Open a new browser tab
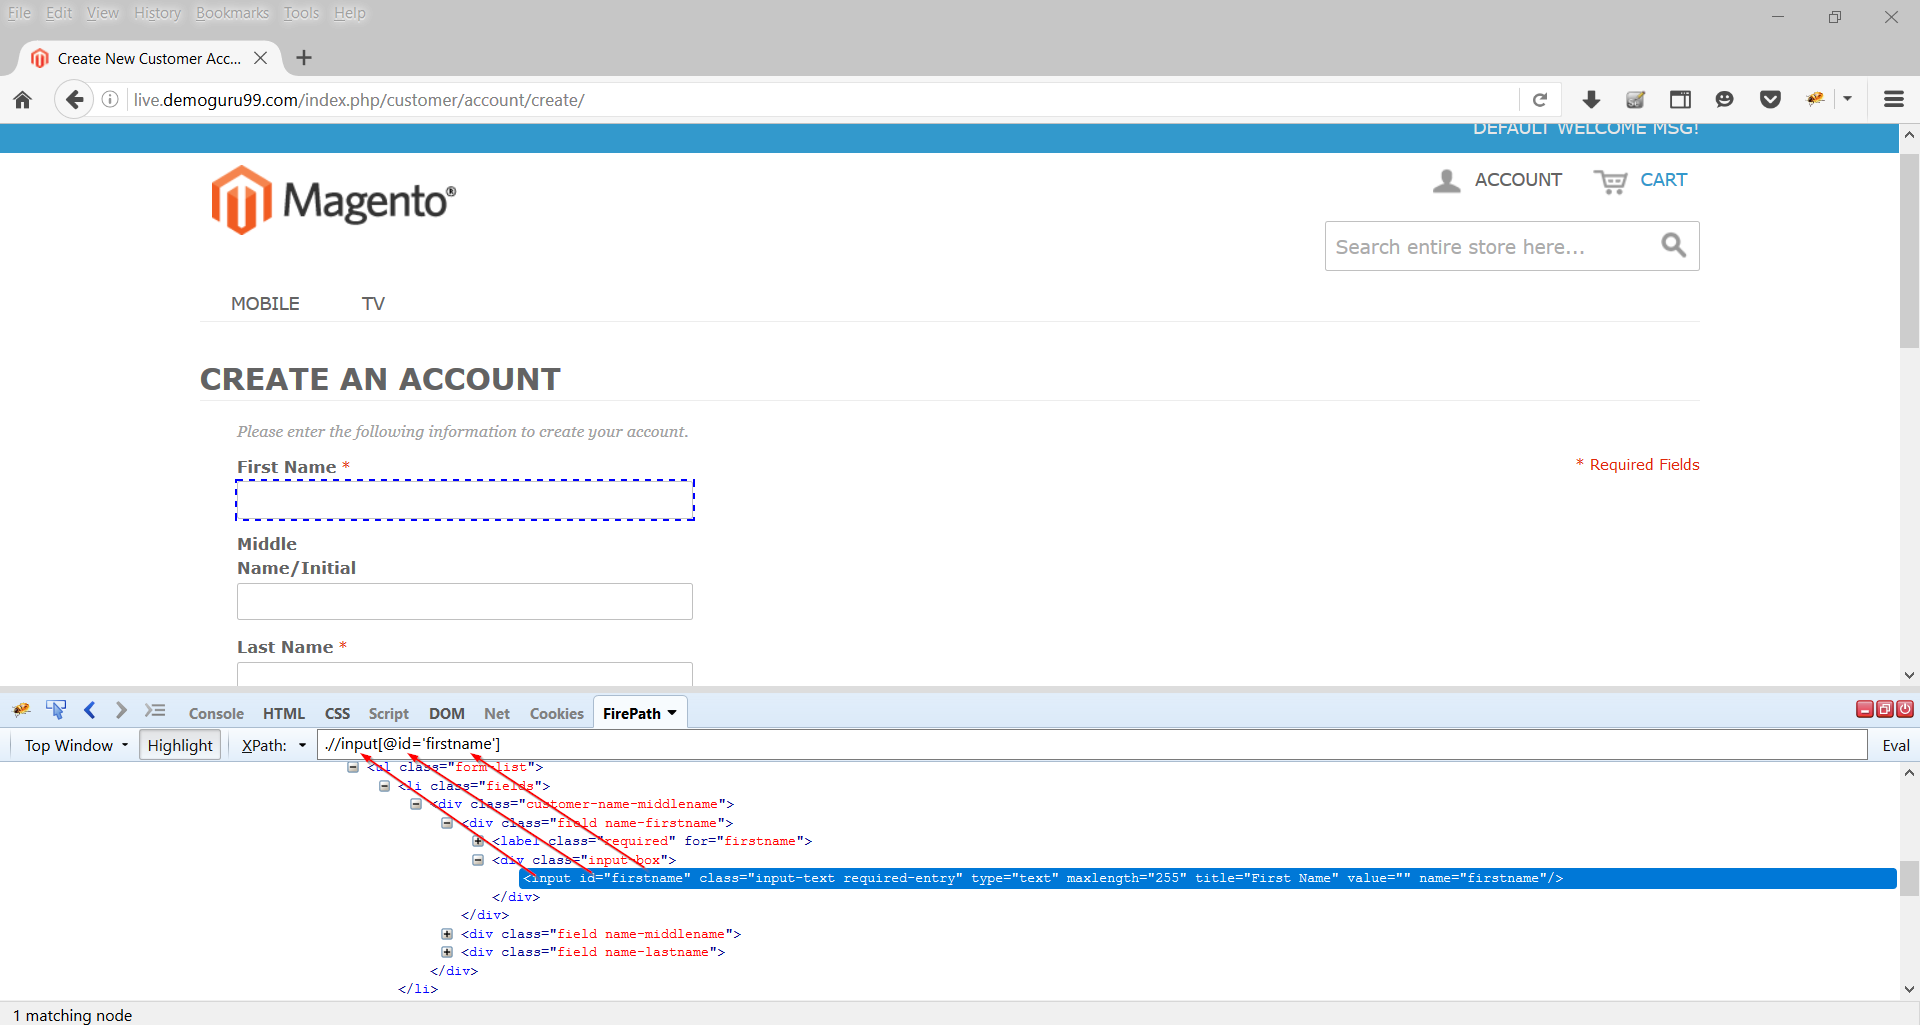The image size is (1920, 1025). tap(304, 58)
